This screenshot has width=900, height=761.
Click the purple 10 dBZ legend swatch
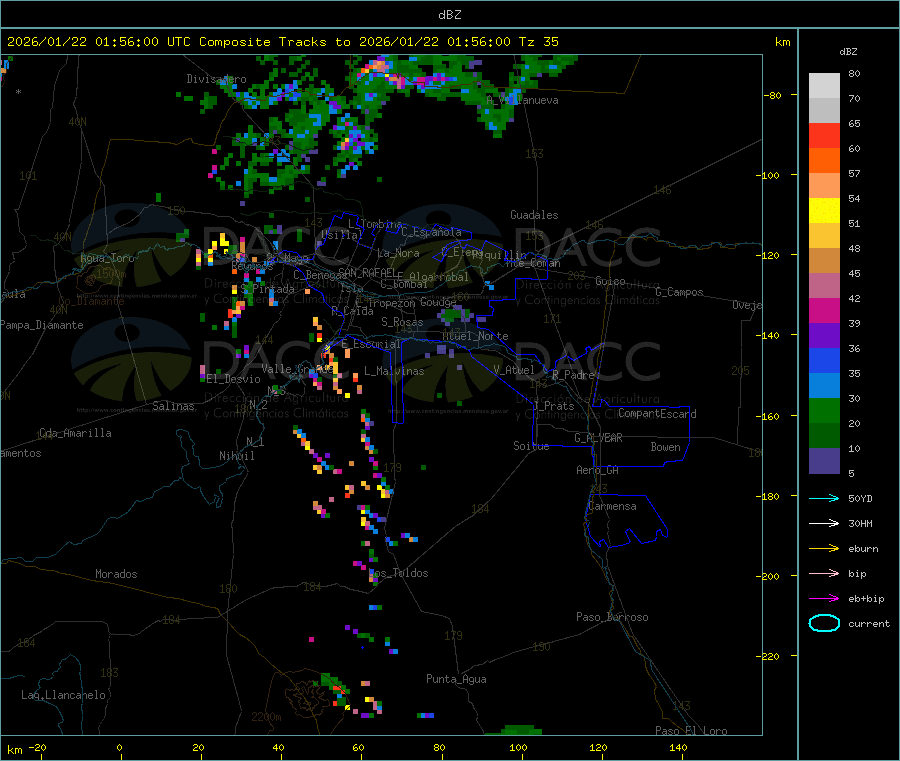click(824, 461)
